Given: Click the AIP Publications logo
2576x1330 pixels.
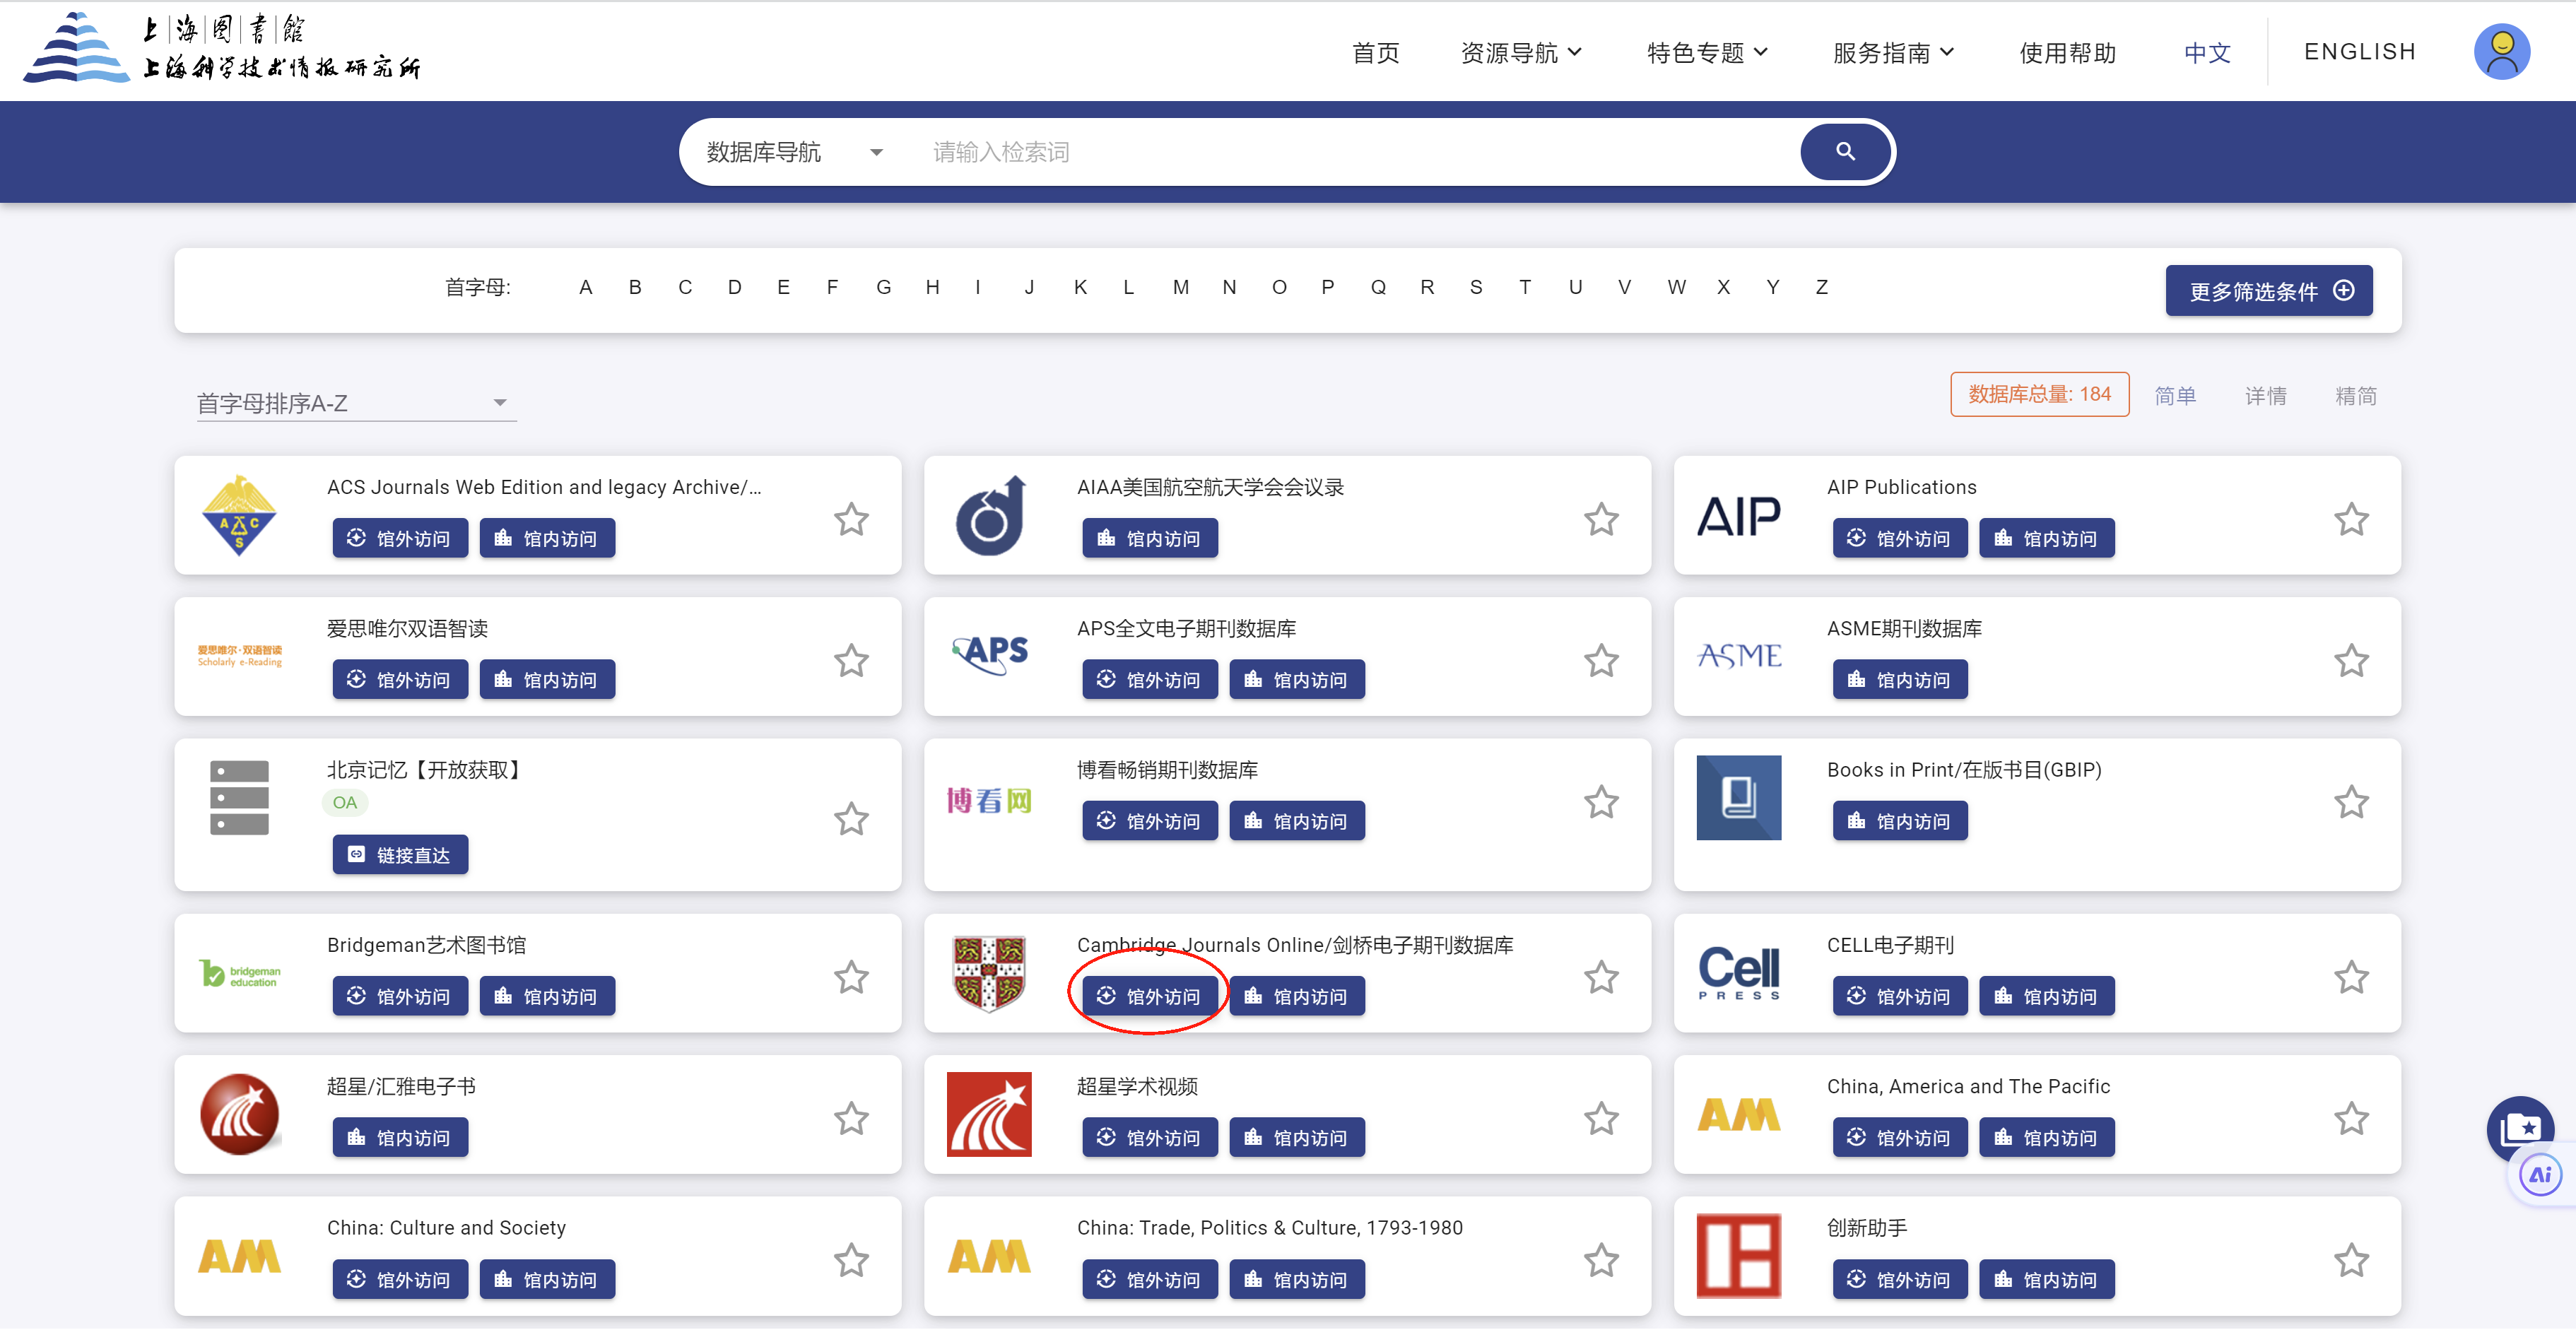Looking at the screenshot, I should pyautogui.click(x=1738, y=517).
